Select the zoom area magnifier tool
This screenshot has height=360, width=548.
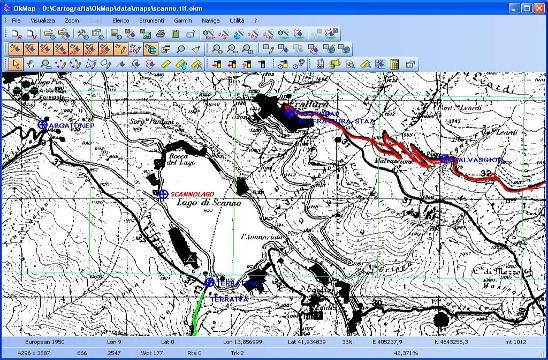(x=46, y=64)
